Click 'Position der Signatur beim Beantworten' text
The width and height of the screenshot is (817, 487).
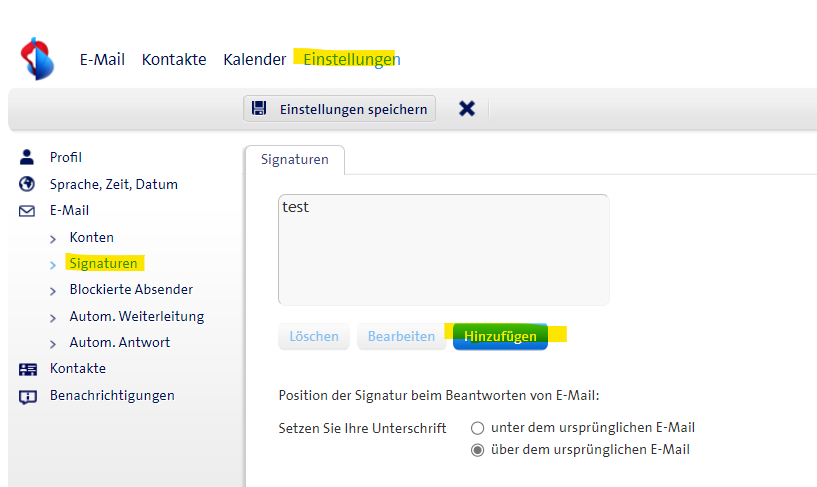click(439, 395)
